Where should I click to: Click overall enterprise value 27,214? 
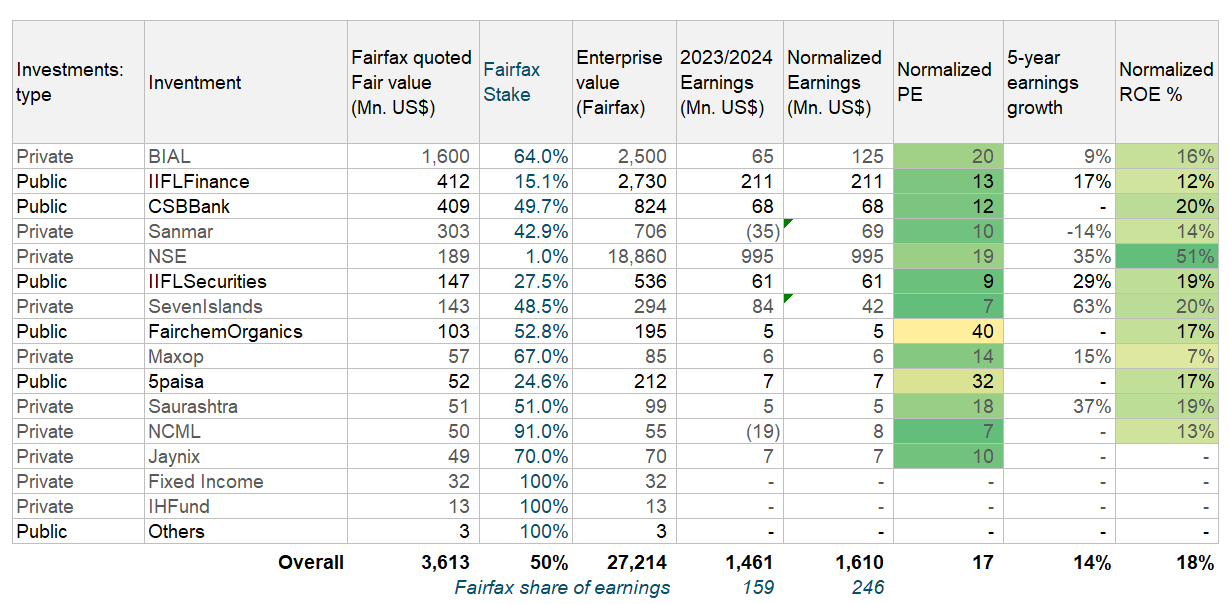(635, 562)
